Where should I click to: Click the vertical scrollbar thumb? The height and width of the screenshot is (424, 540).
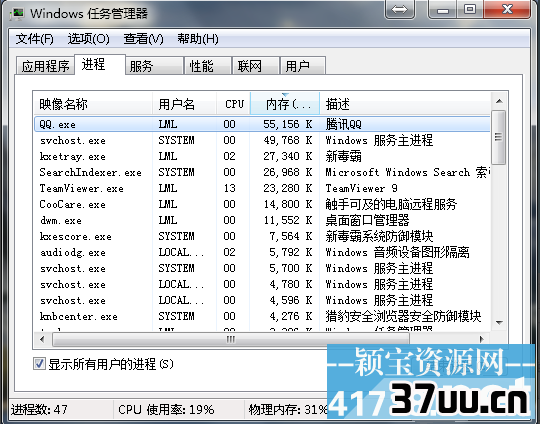coord(499,137)
